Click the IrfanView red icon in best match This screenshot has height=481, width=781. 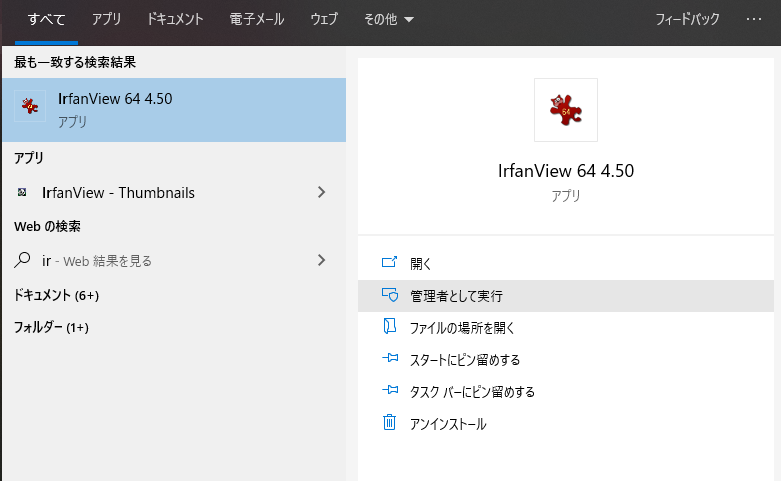(30, 106)
